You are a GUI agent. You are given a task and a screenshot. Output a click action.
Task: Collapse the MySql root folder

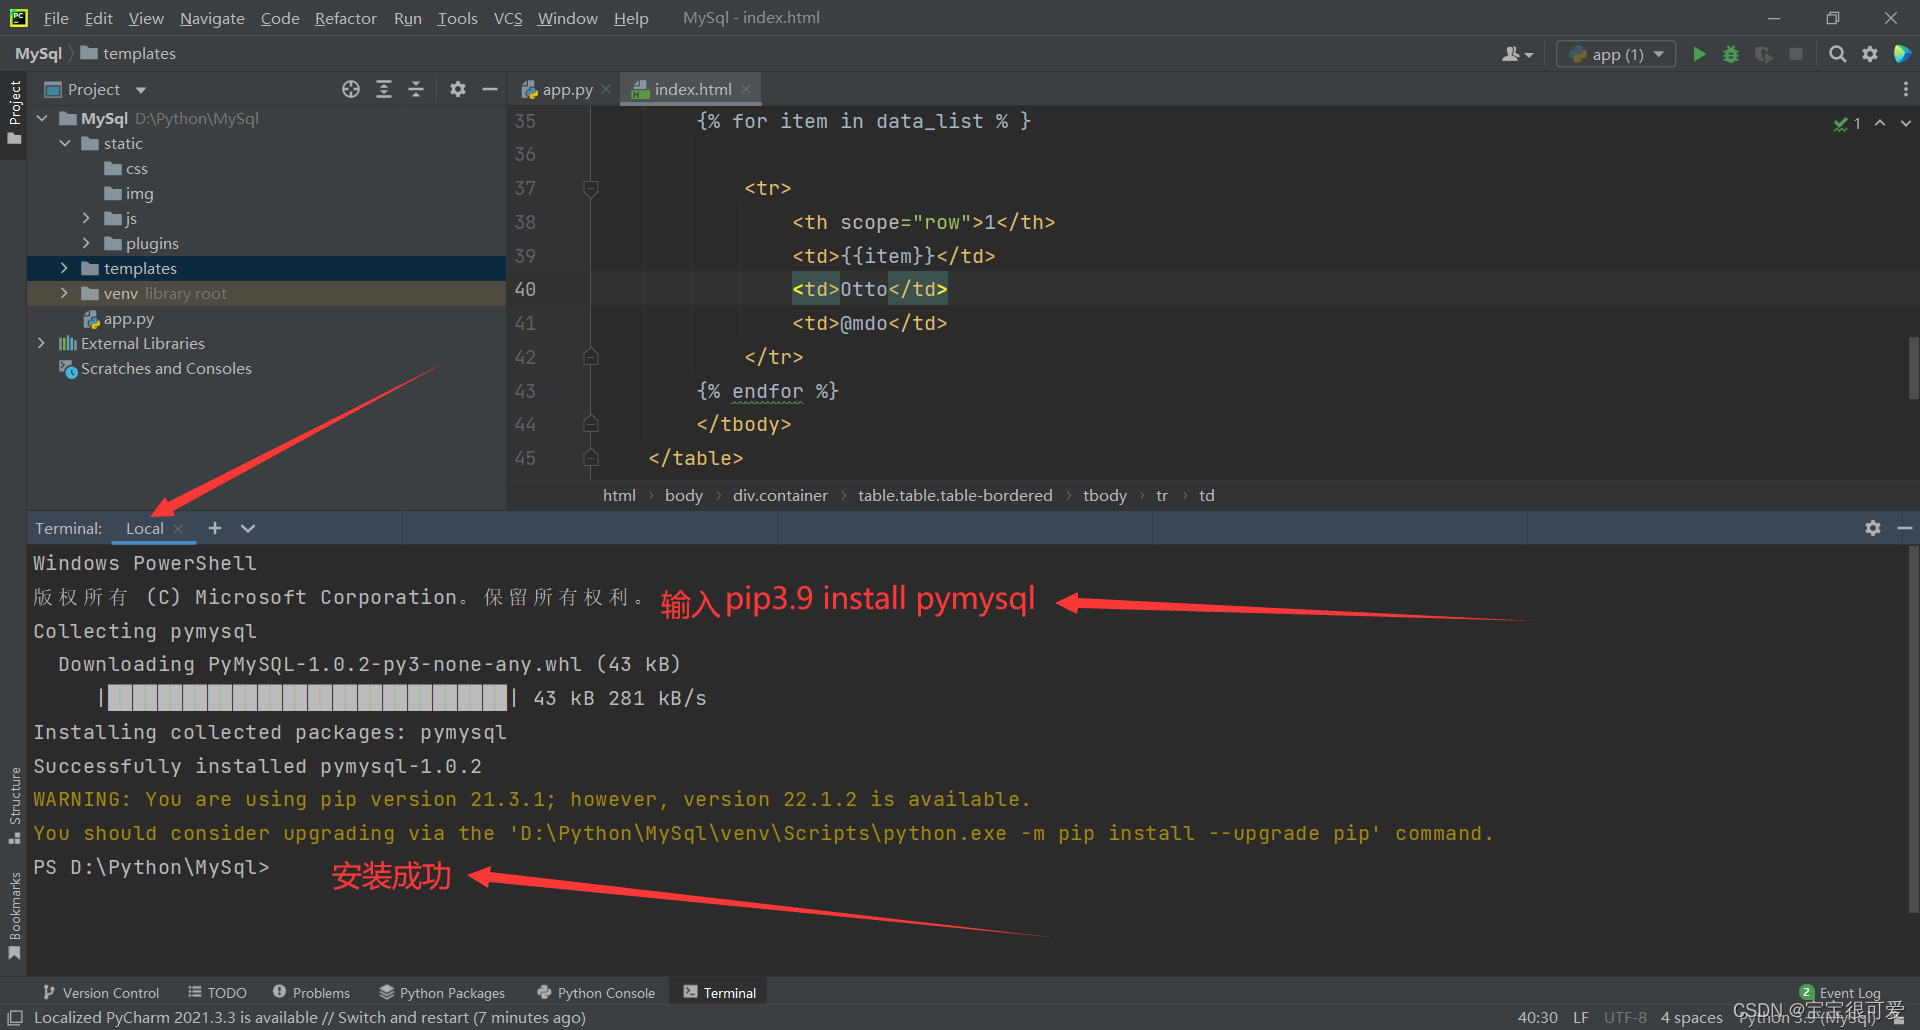pos(42,118)
